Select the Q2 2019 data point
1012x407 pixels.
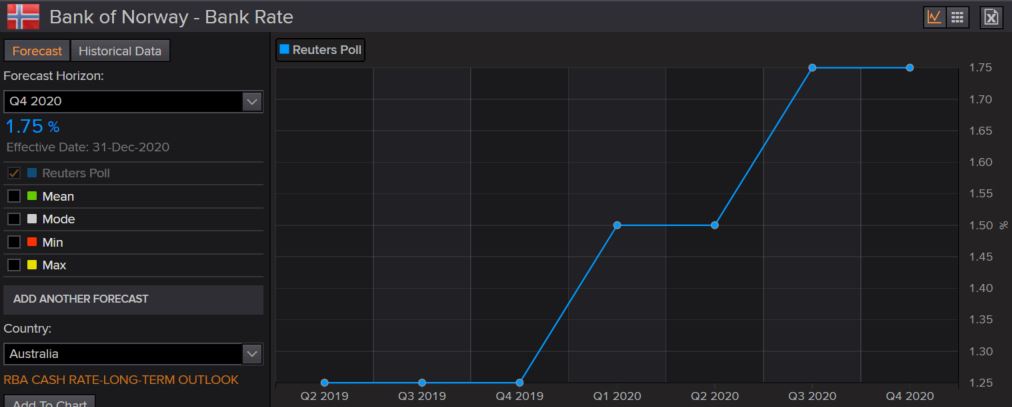(x=325, y=382)
